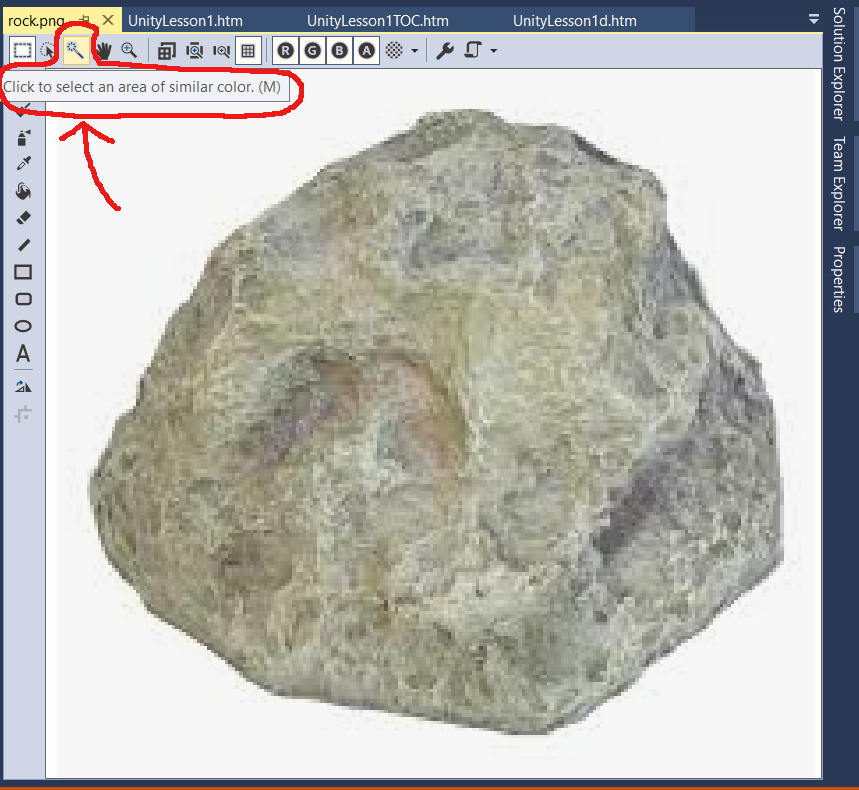Select the Fill paint bucket tool
Screen dimensions: 859x790
pyautogui.click(x=23, y=191)
